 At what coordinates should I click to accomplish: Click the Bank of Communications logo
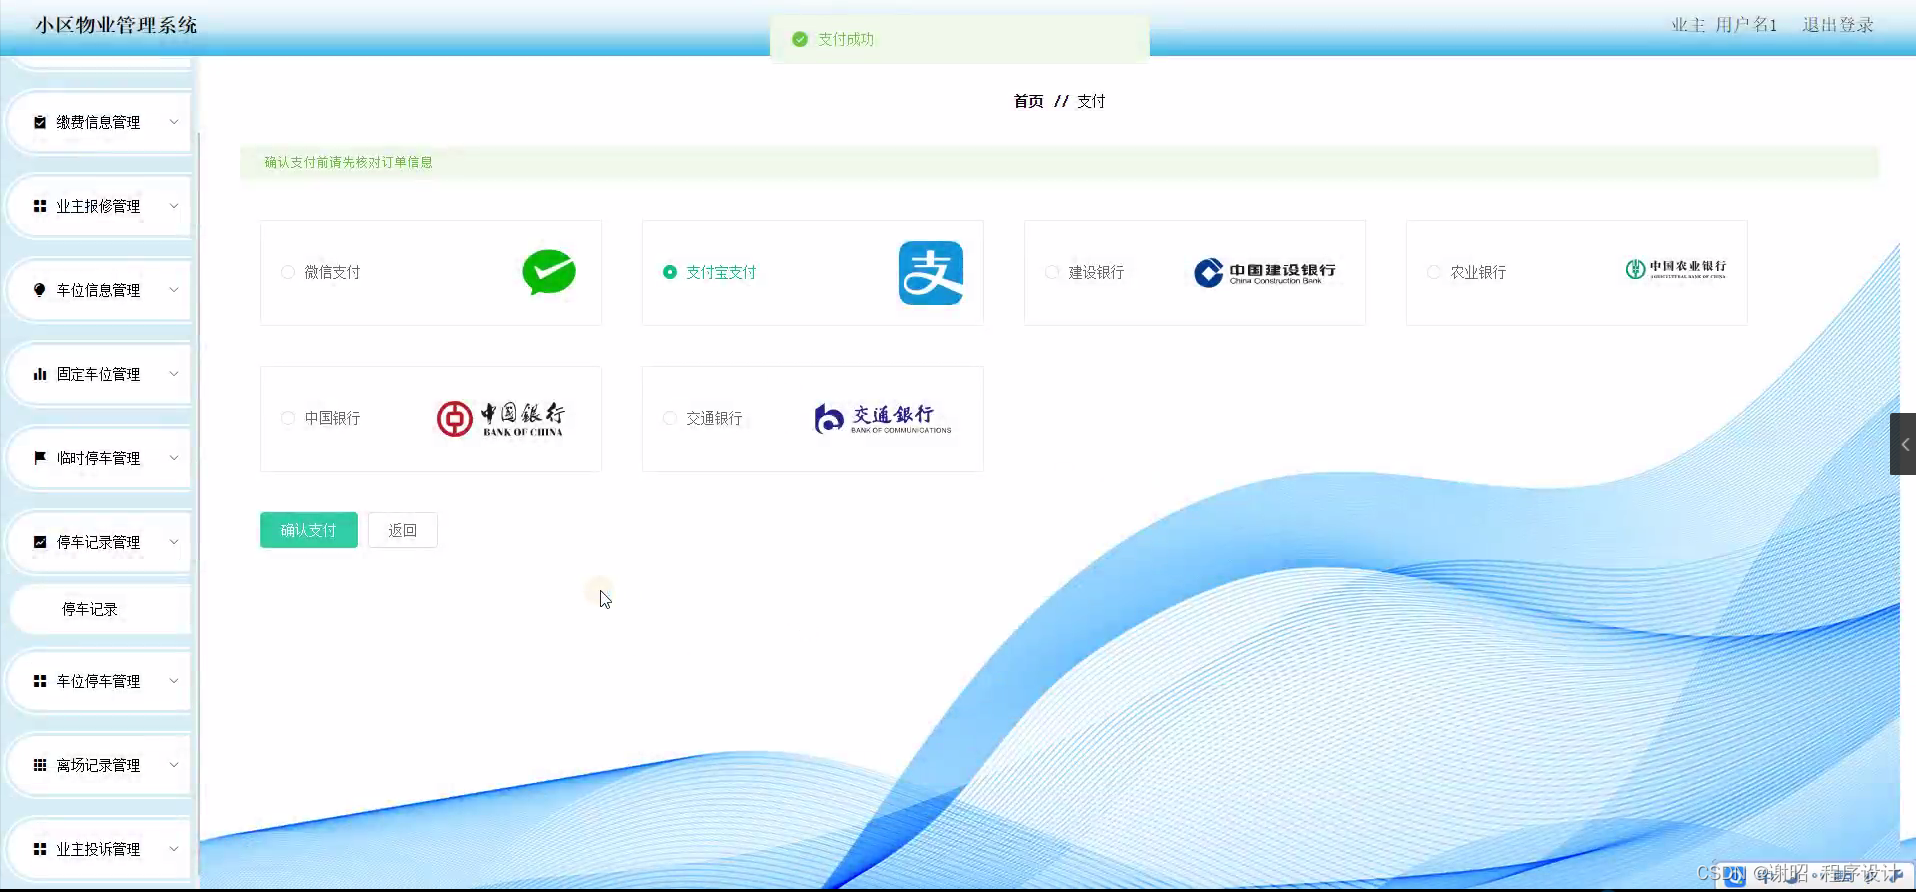(x=883, y=419)
